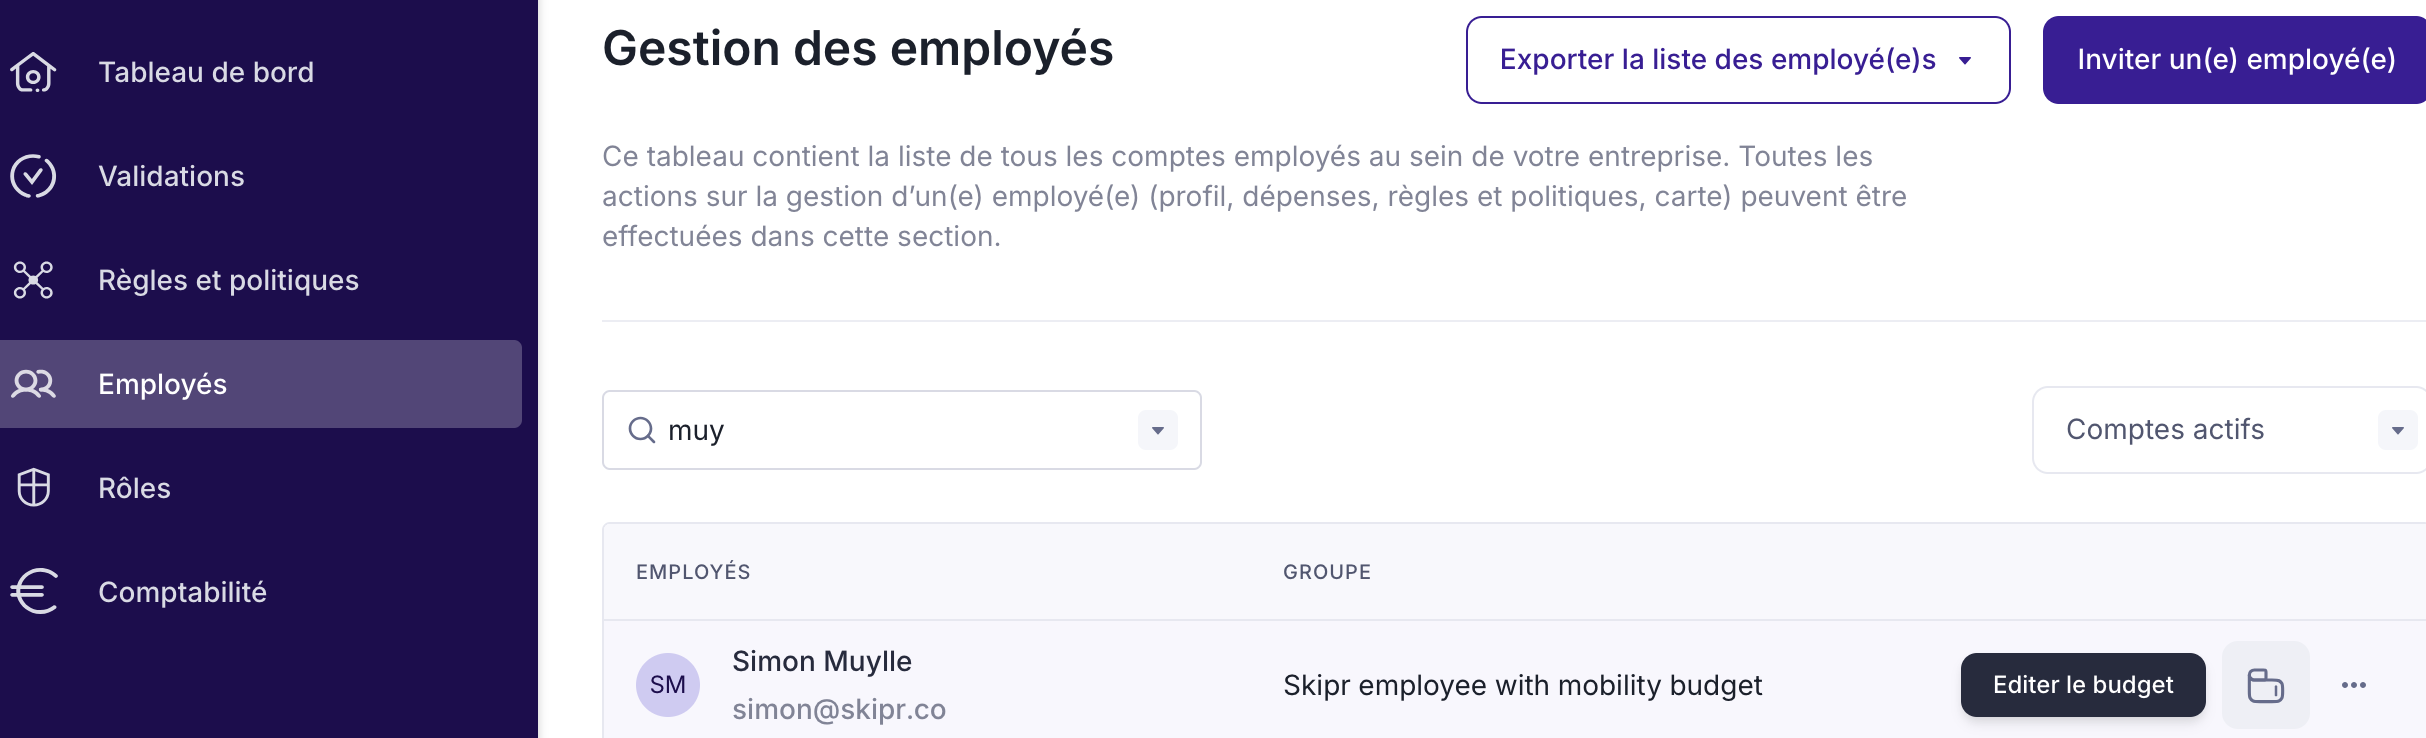Viewport: 2426px width, 738px height.
Task: Click the Rôles shield icon
Action: [33, 488]
